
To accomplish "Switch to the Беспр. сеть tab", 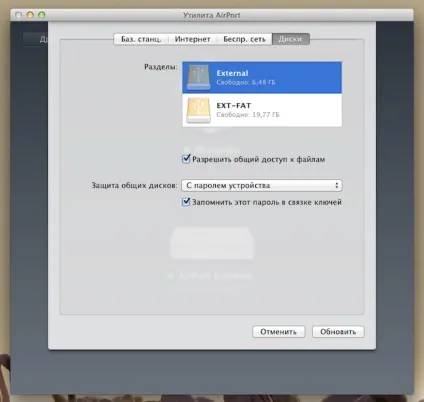I will click(x=244, y=39).
